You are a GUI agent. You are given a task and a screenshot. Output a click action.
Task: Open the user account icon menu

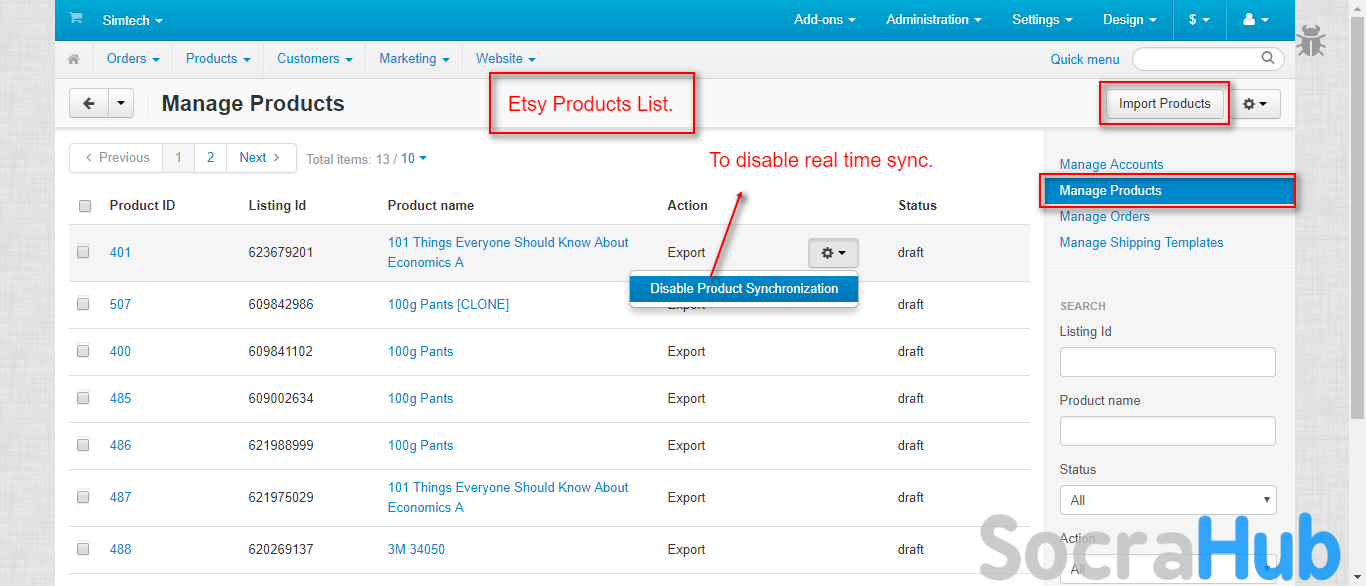coord(1255,20)
